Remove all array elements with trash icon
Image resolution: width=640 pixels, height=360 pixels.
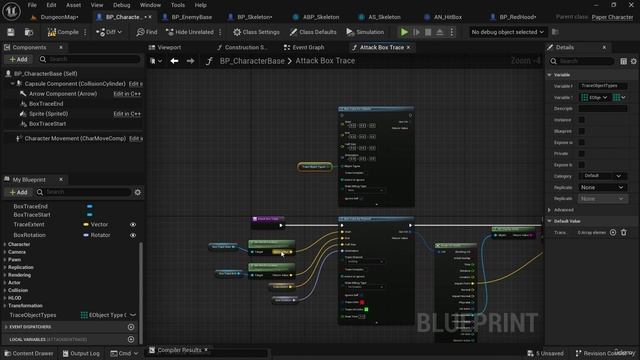pos(624,232)
